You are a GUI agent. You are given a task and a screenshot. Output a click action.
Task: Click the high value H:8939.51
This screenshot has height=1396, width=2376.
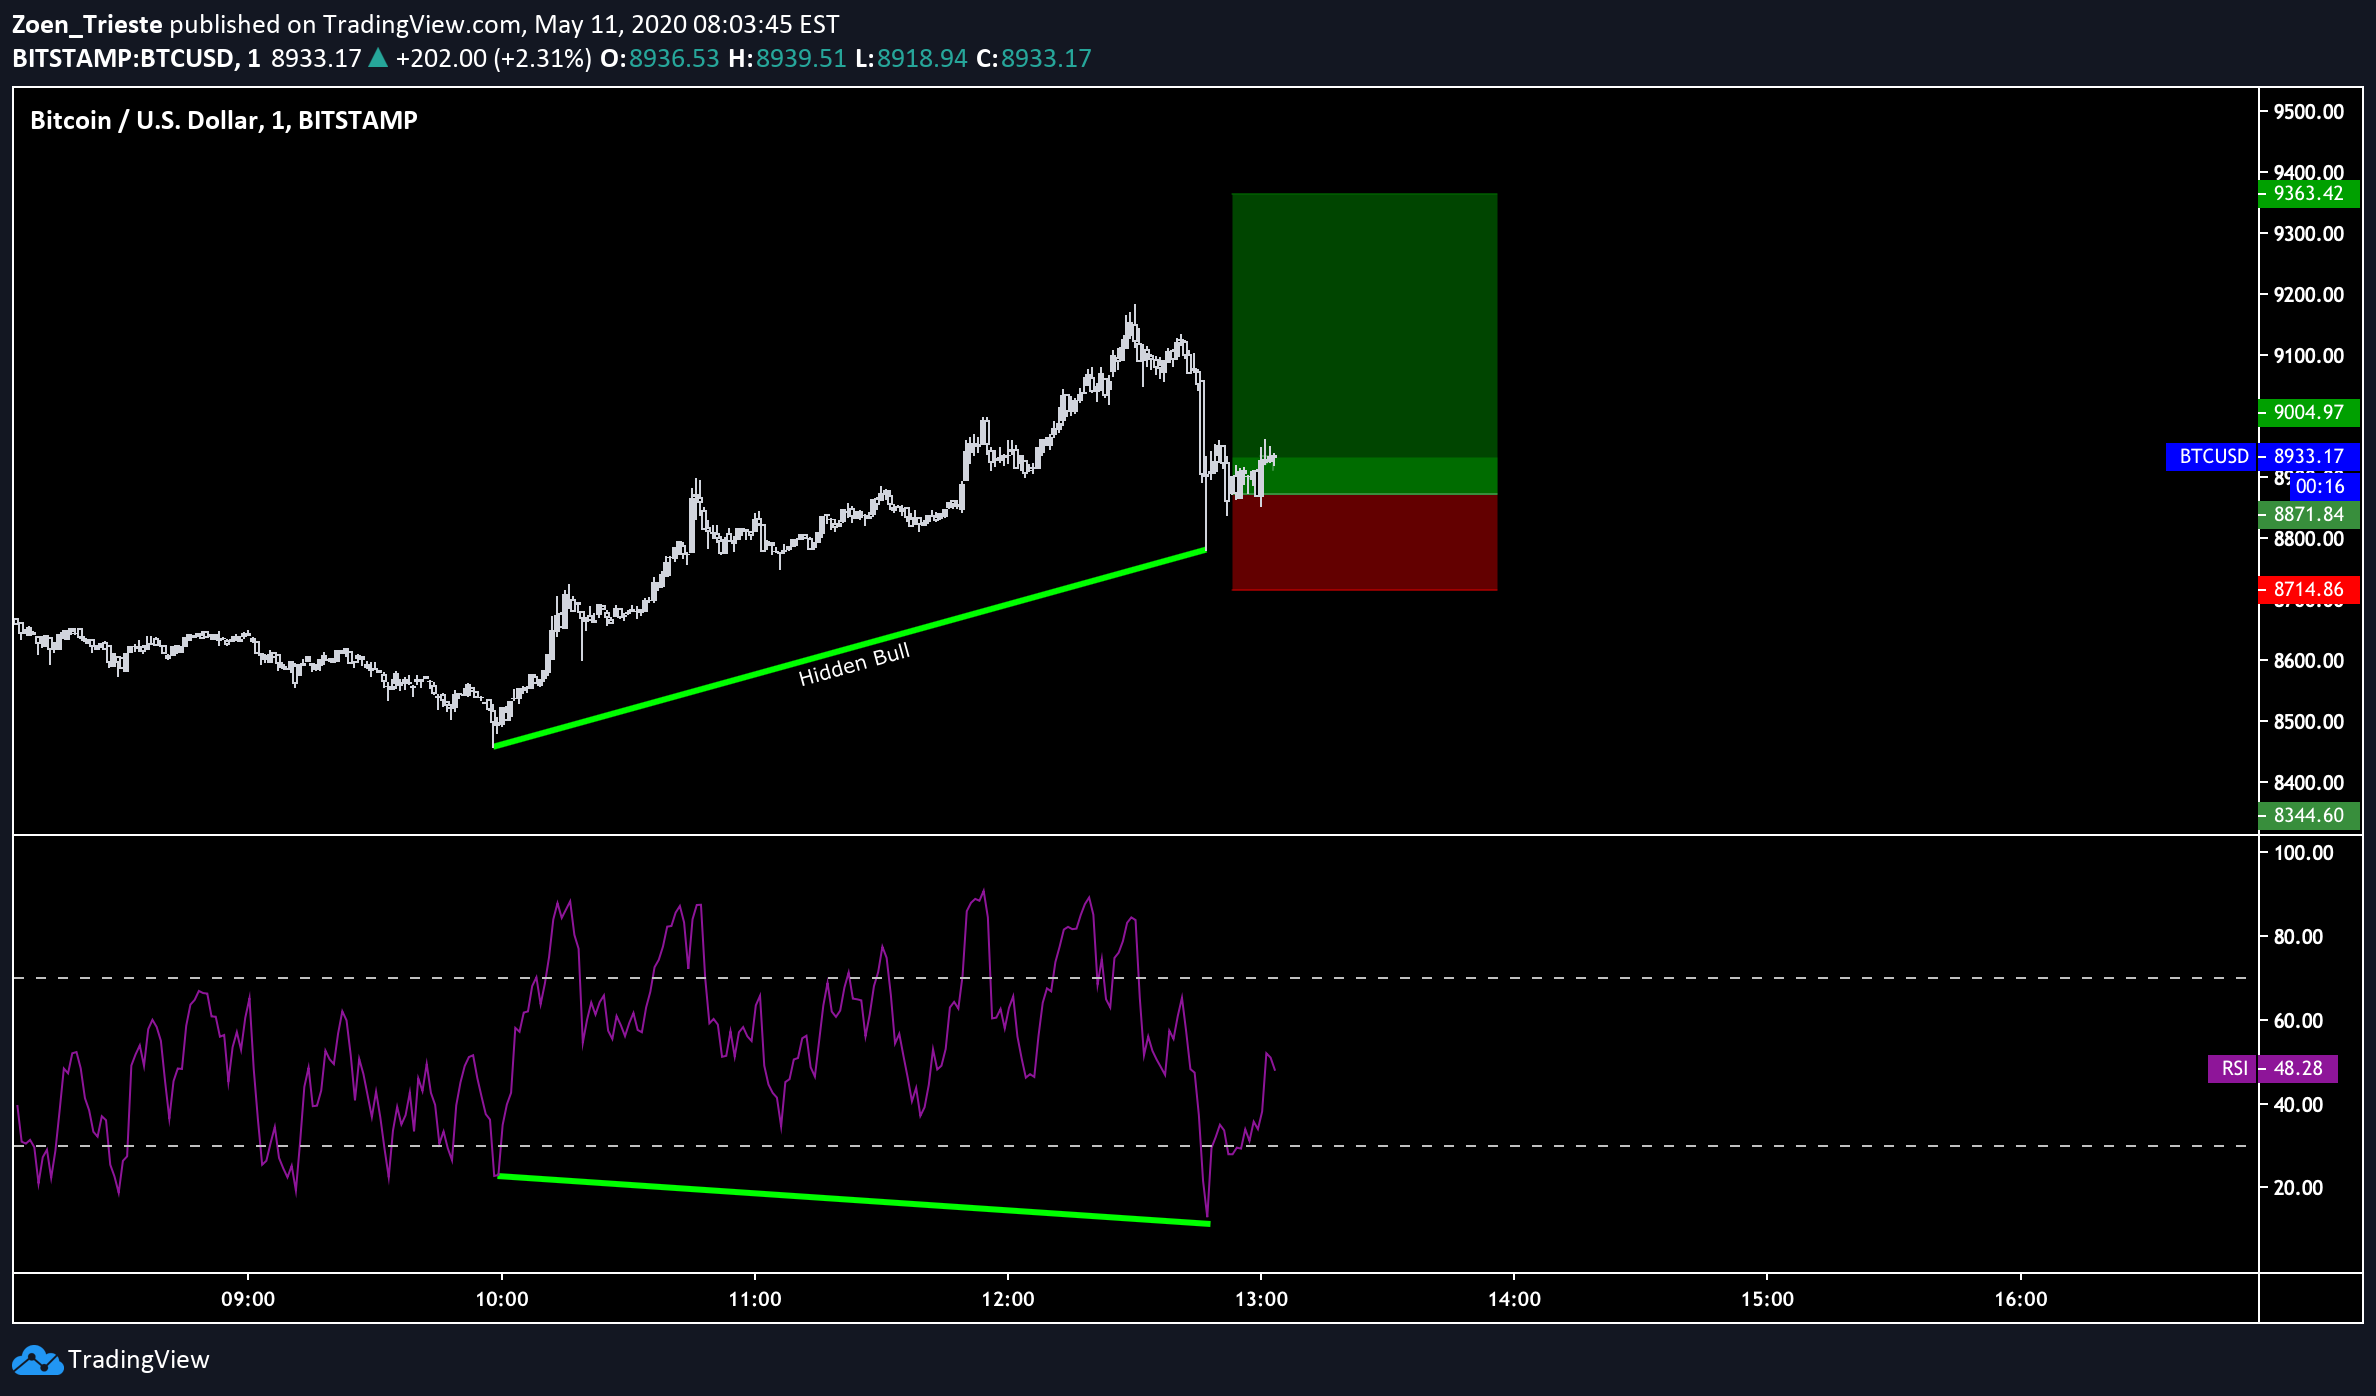(787, 58)
